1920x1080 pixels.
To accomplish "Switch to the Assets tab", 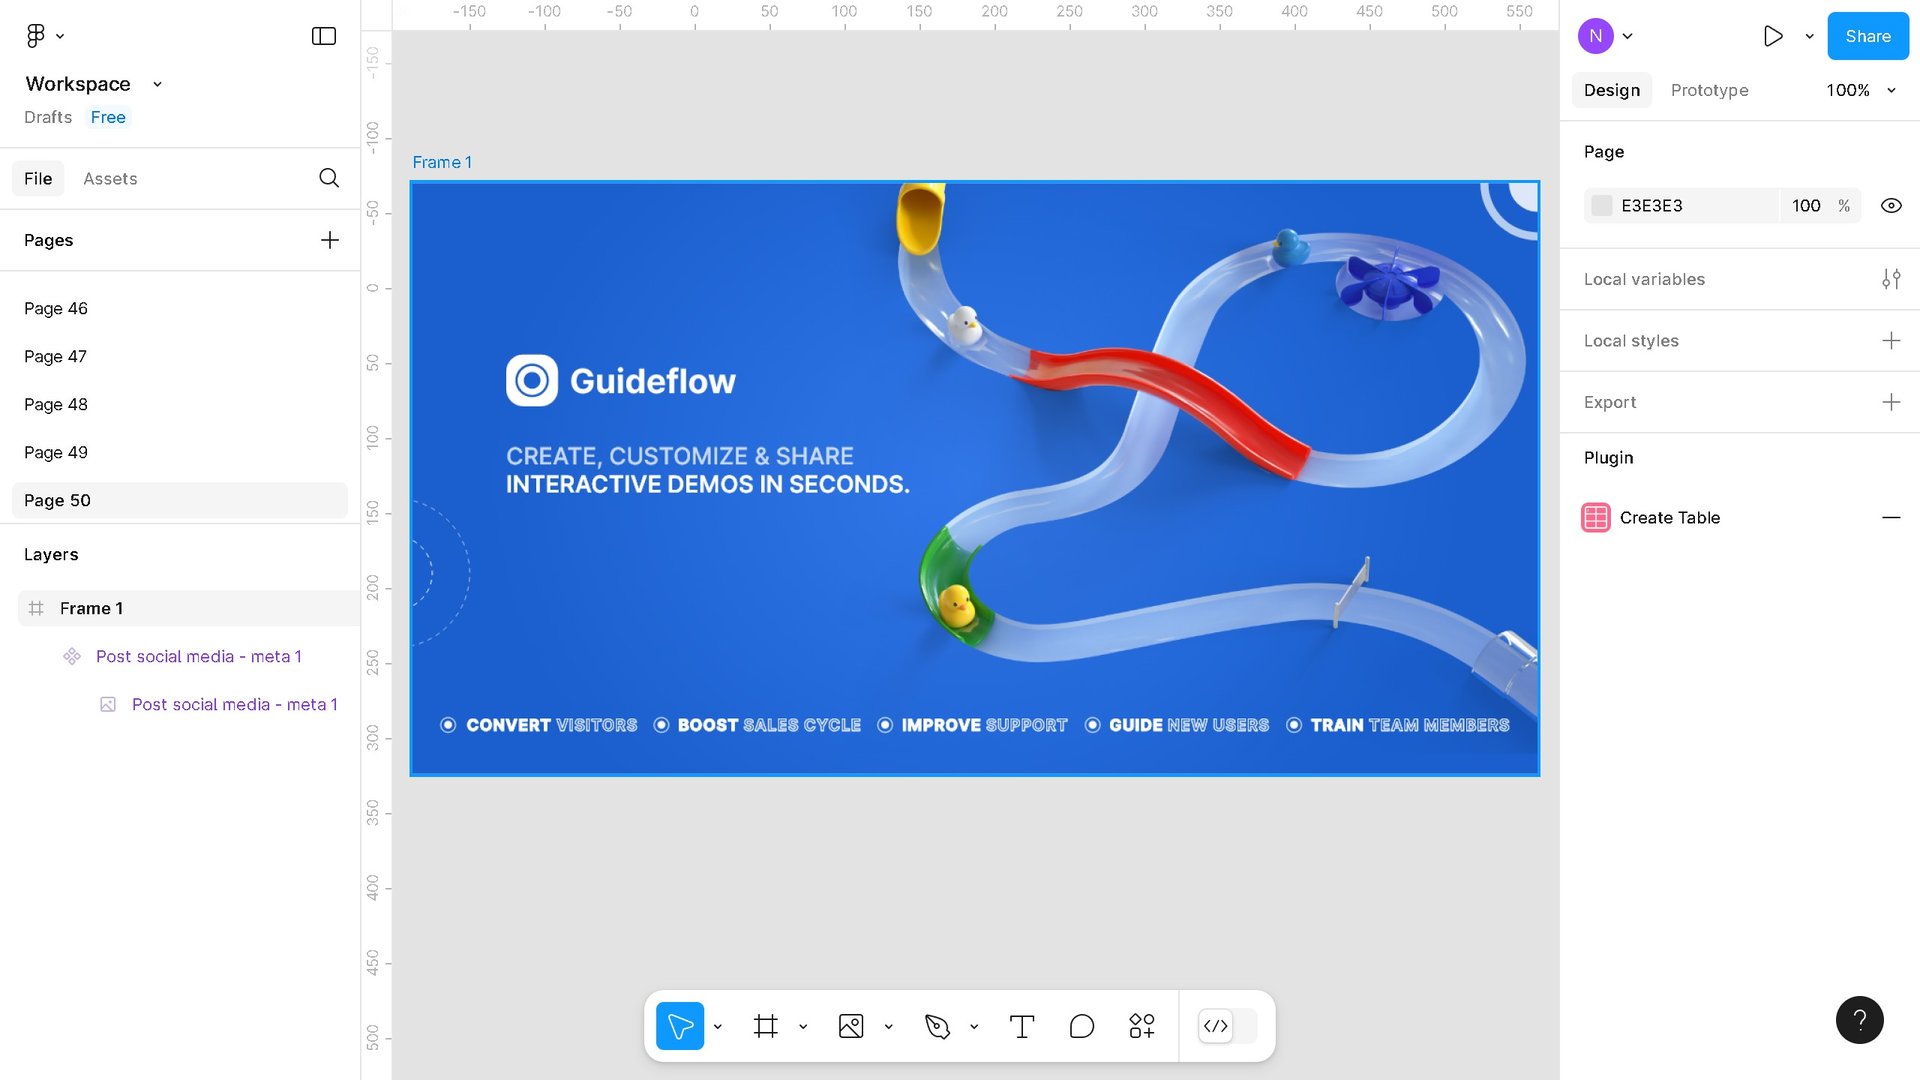I will 110,179.
